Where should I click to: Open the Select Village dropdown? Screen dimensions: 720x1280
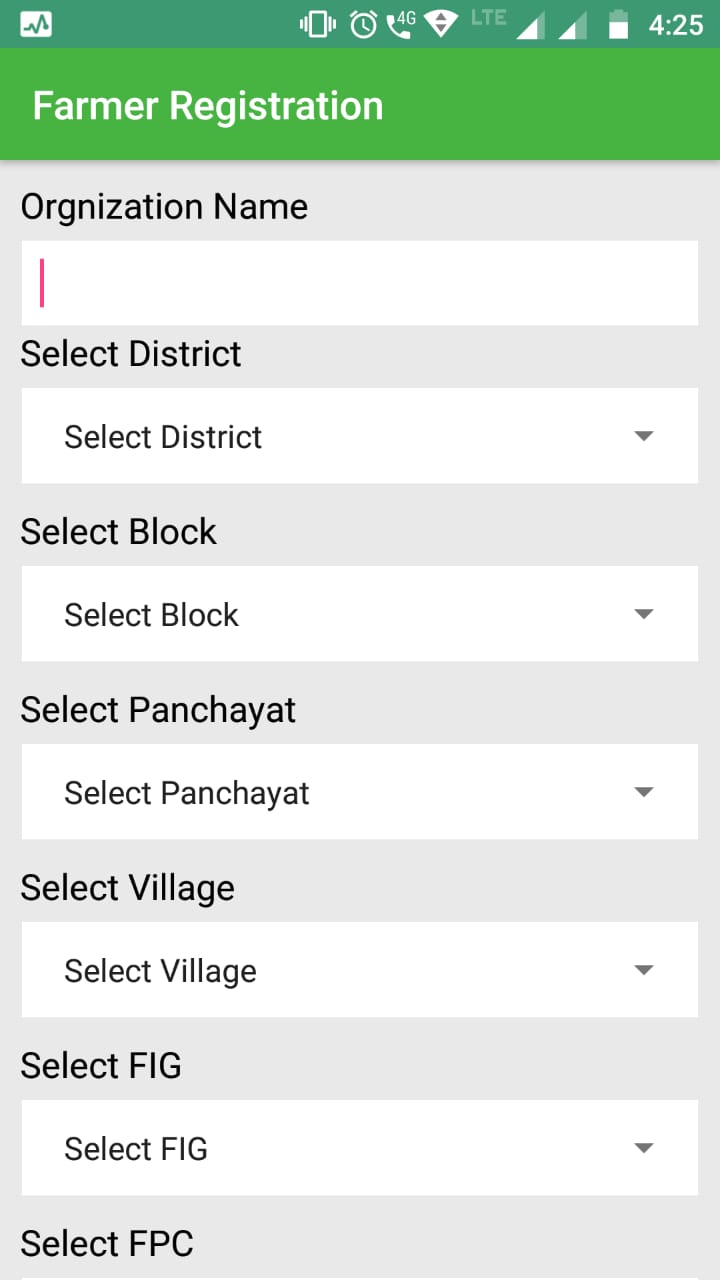coord(359,970)
